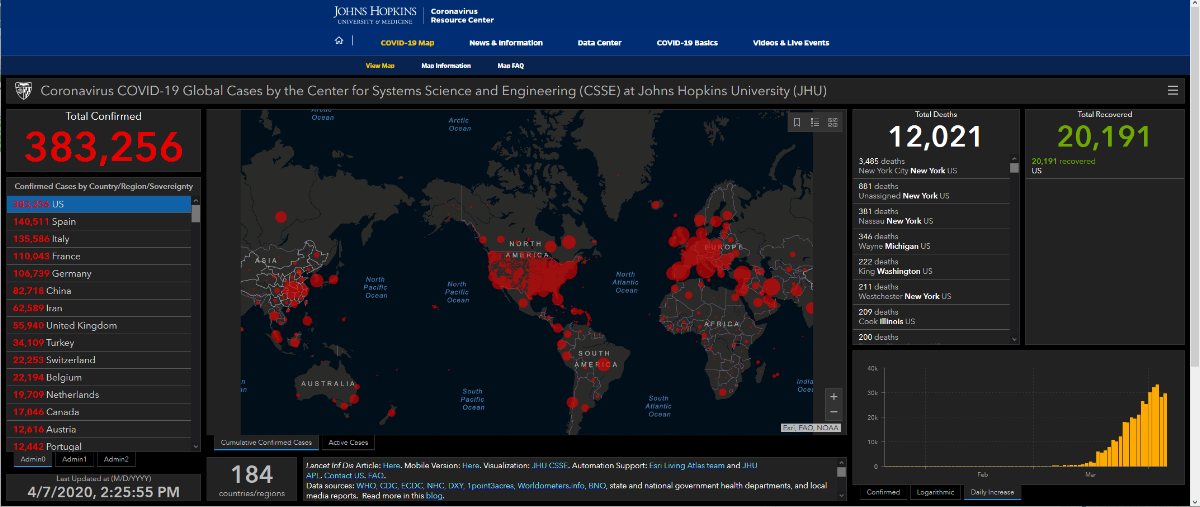Open the COVID-19 Basics menu
The width and height of the screenshot is (1200, 507).
click(687, 43)
